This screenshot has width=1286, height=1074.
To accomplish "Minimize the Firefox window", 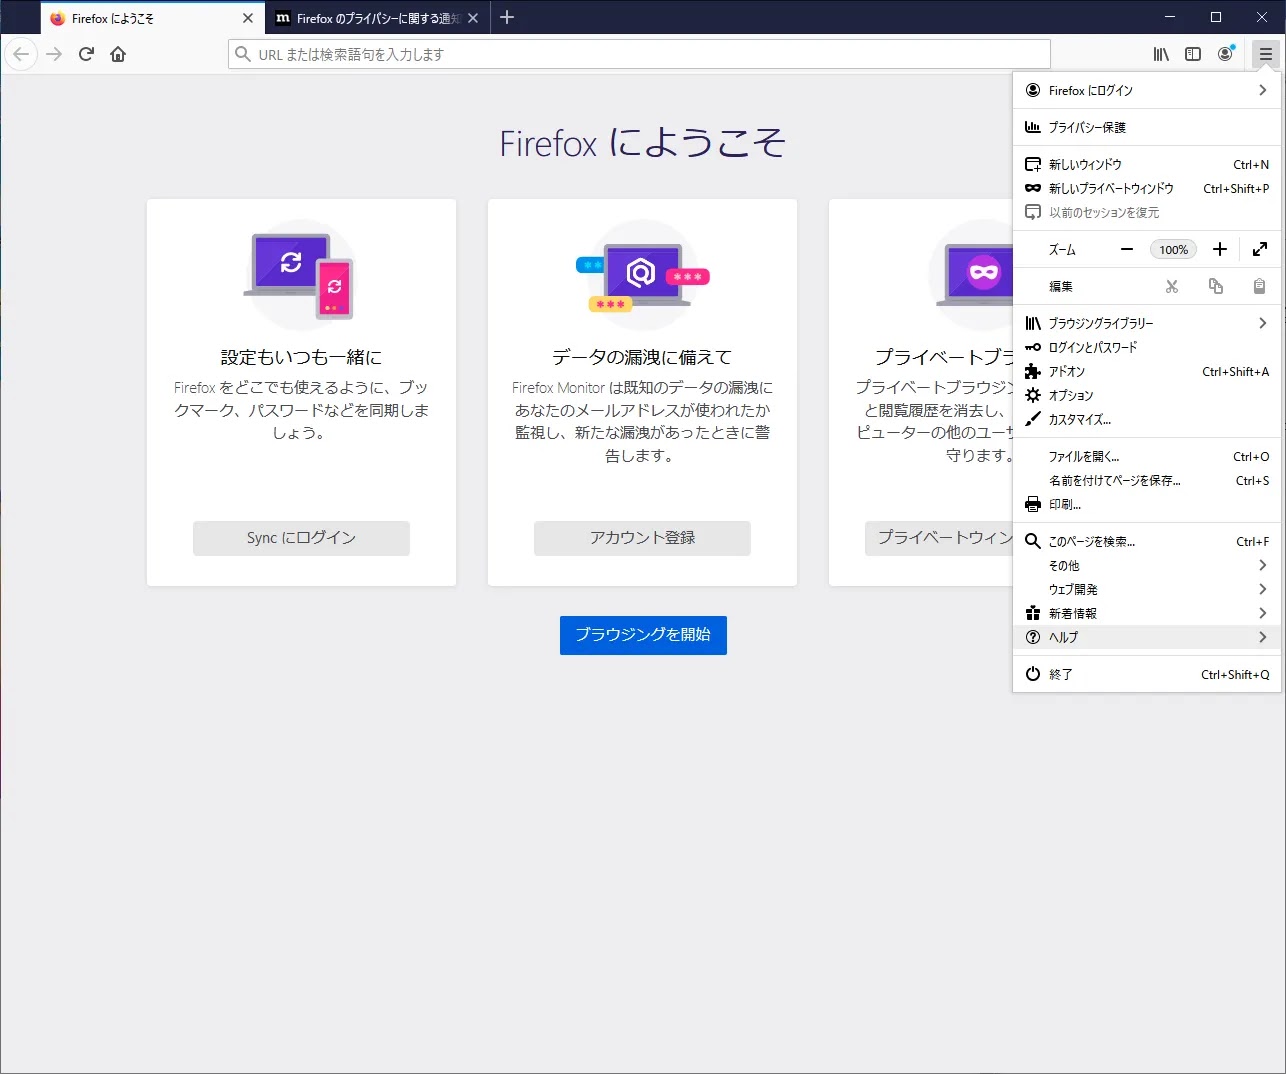I will (x=1171, y=17).
